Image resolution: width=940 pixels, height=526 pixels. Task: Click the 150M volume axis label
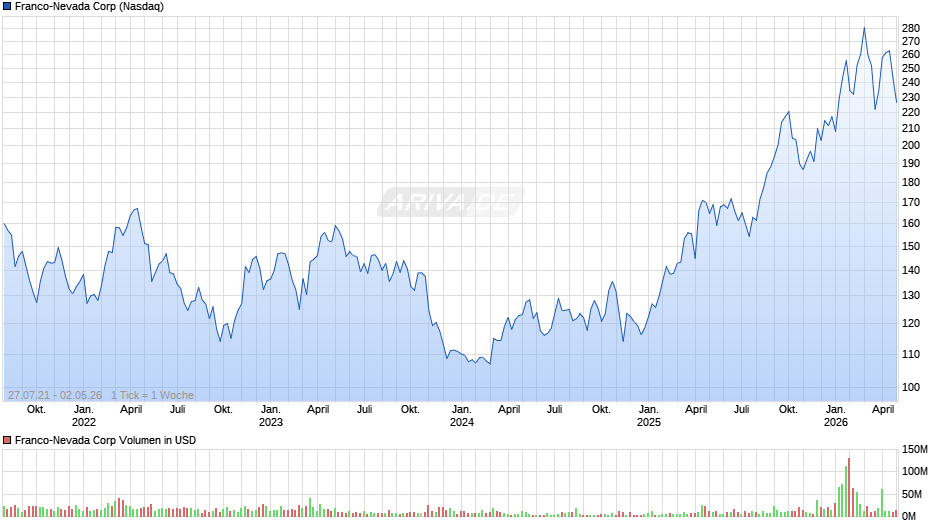[915, 449]
